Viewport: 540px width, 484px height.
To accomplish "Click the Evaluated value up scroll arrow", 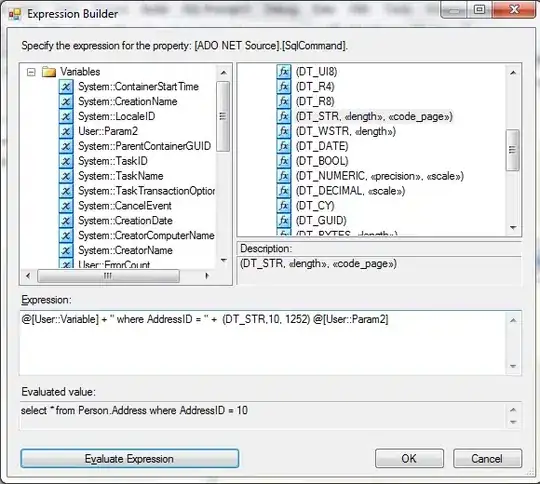I will [513, 410].
